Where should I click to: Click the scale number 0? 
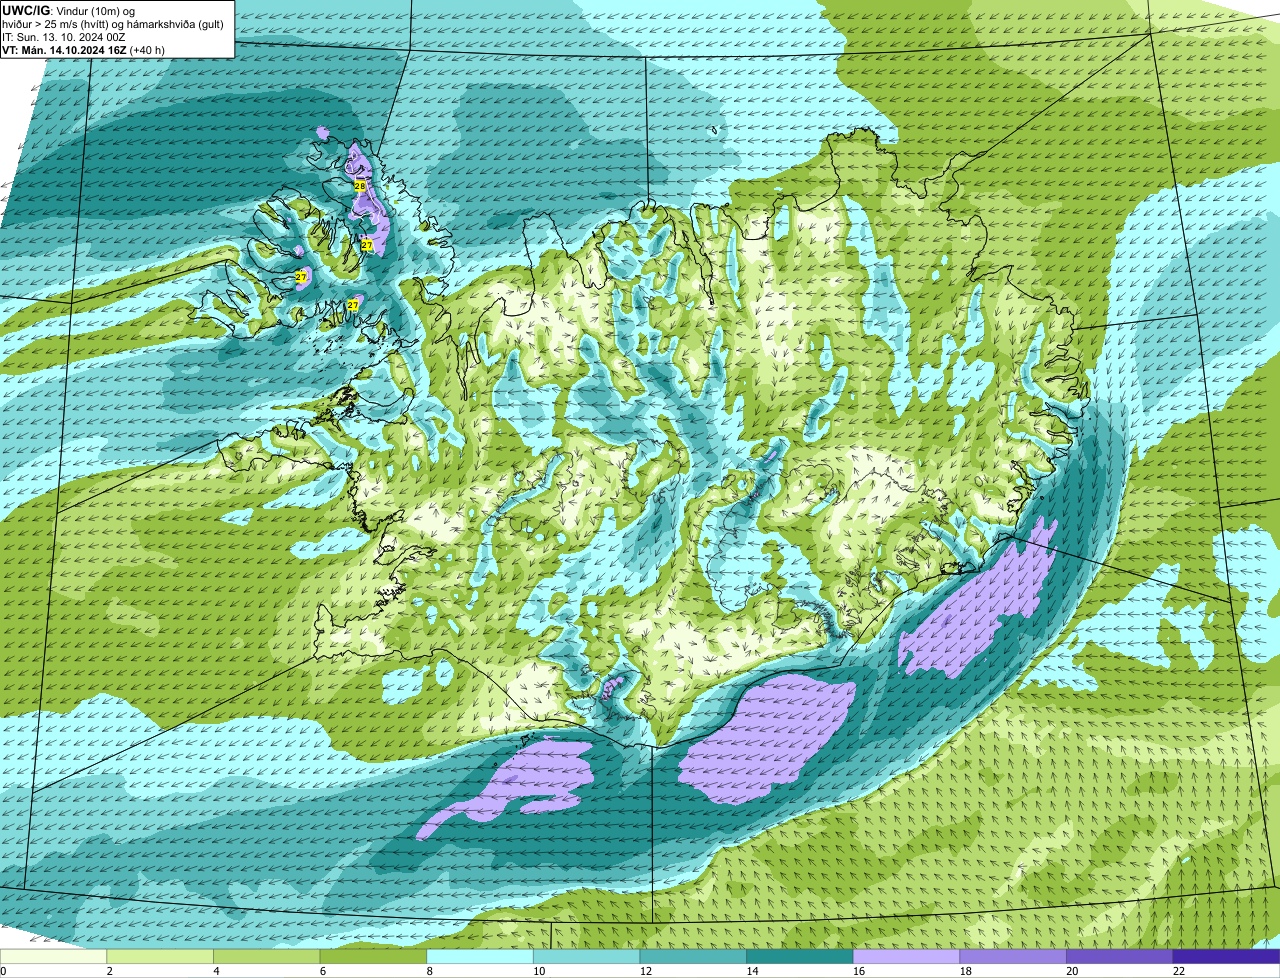pos(3,971)
